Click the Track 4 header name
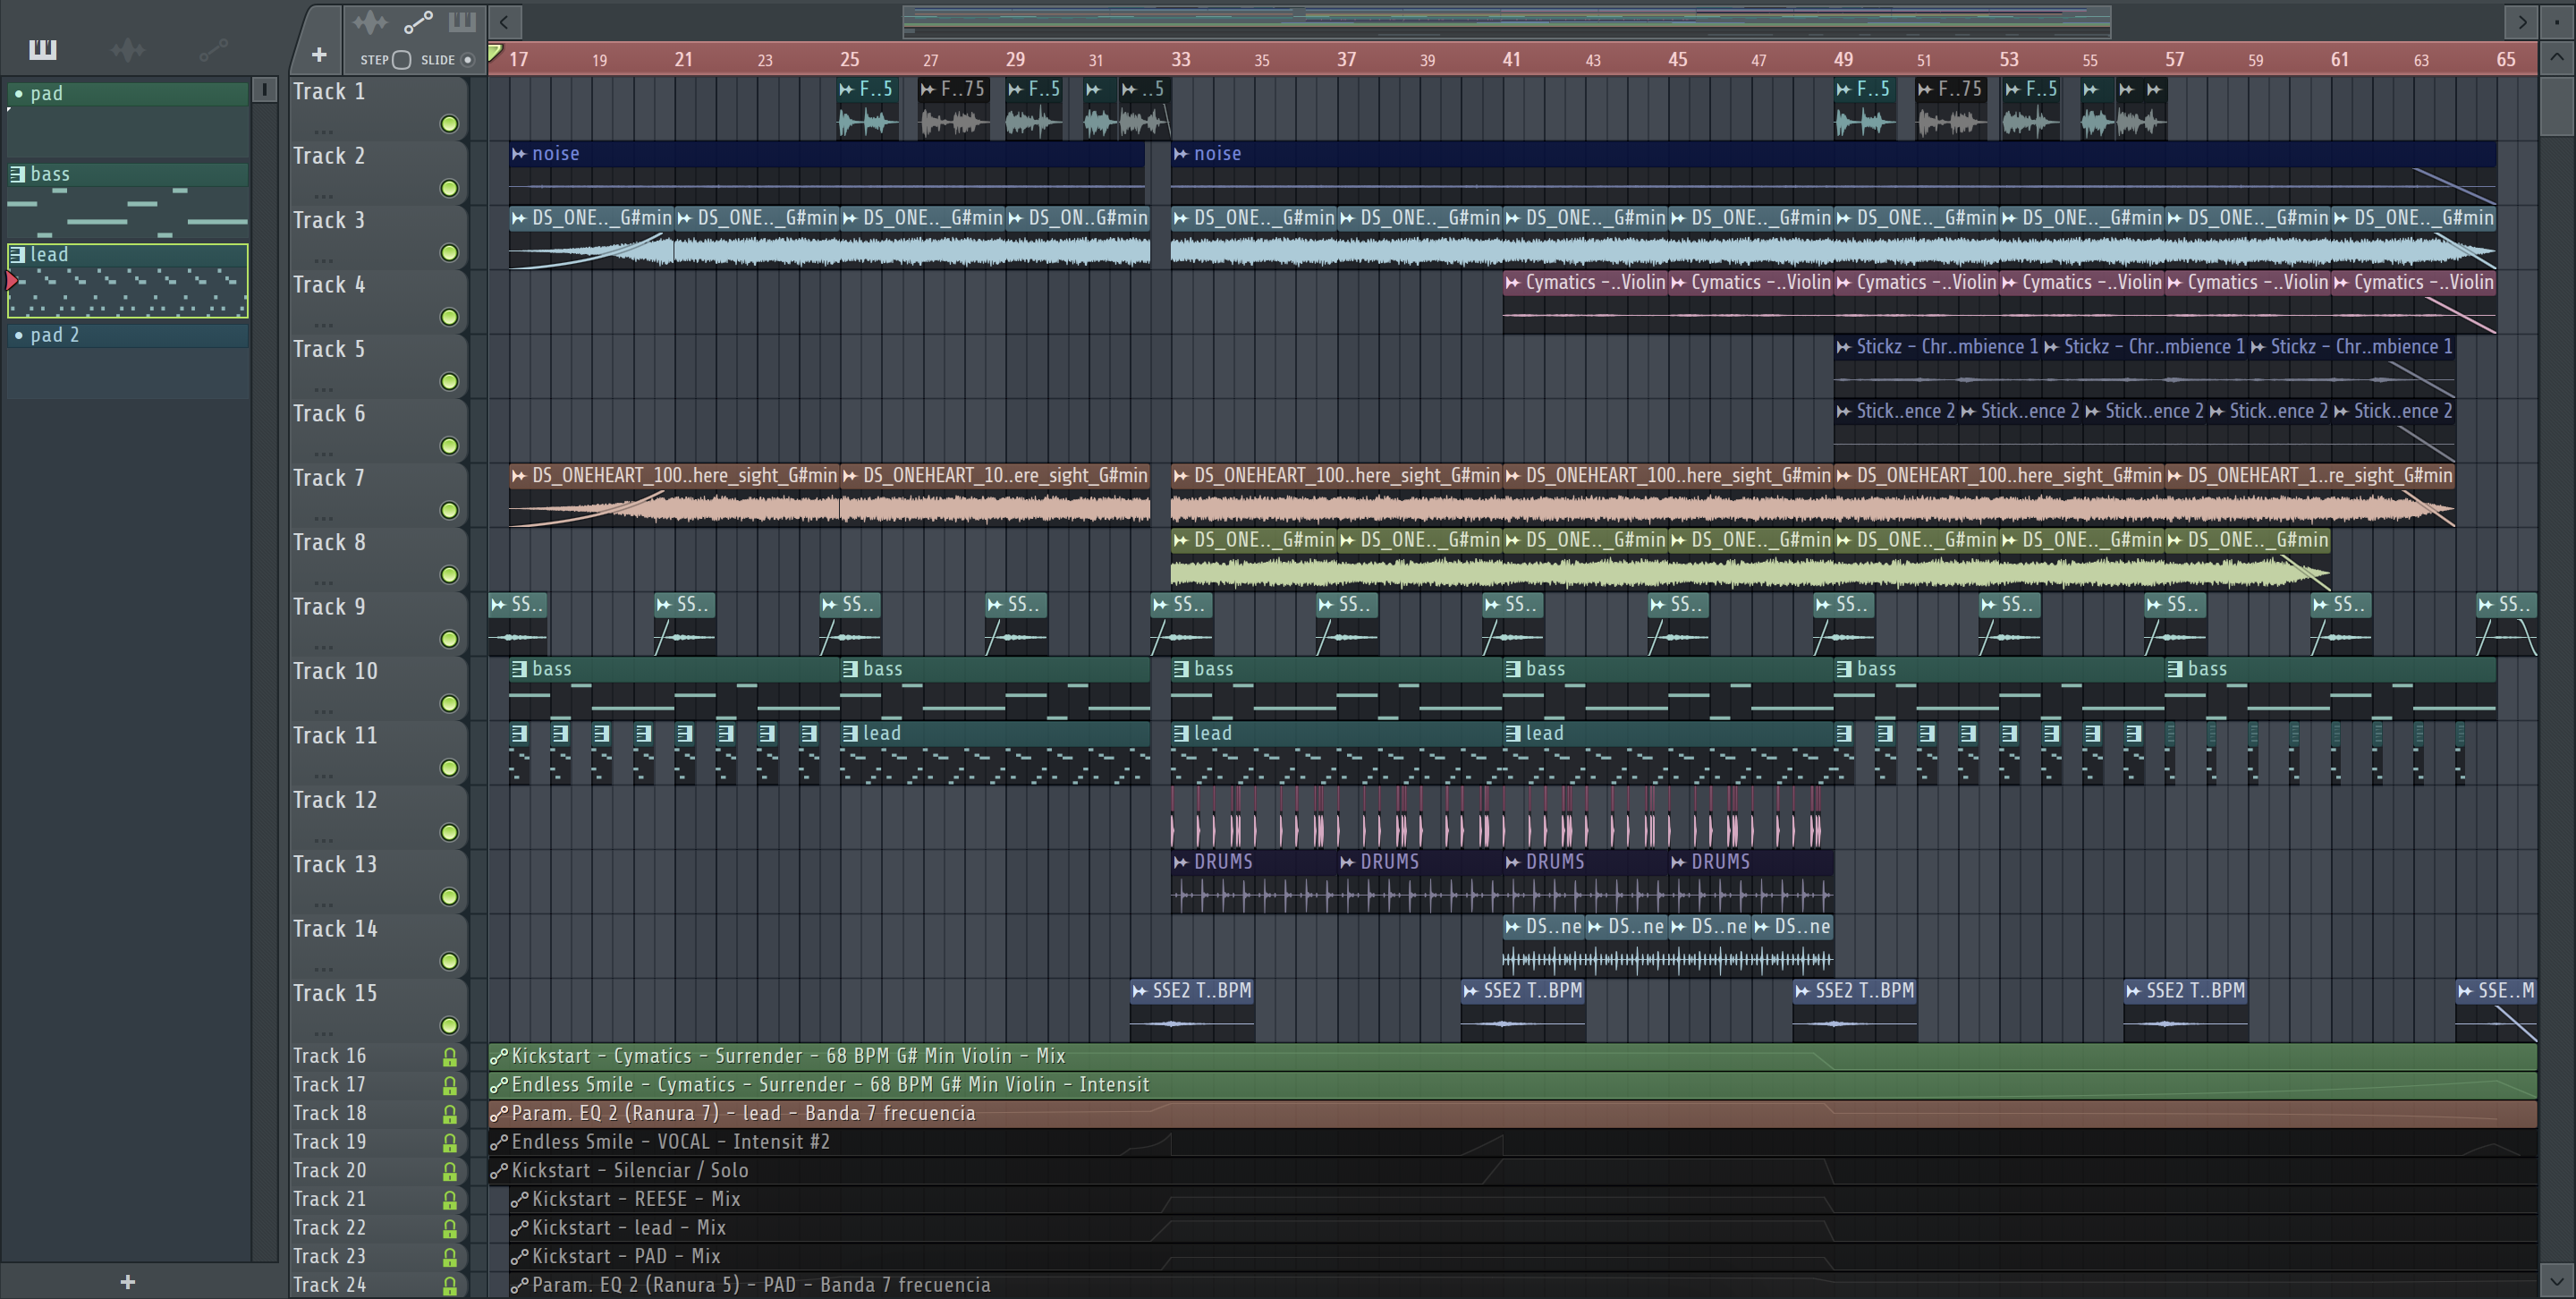The image size is (2576, 1299). (329, 285)
